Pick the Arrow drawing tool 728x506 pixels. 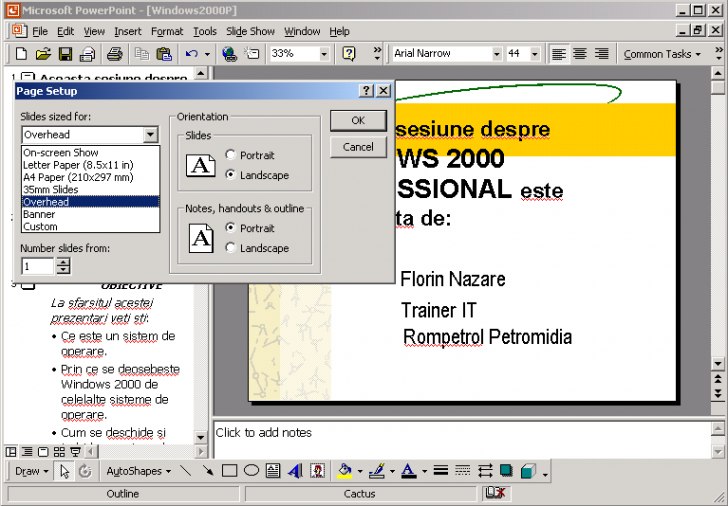pos(208,471)
